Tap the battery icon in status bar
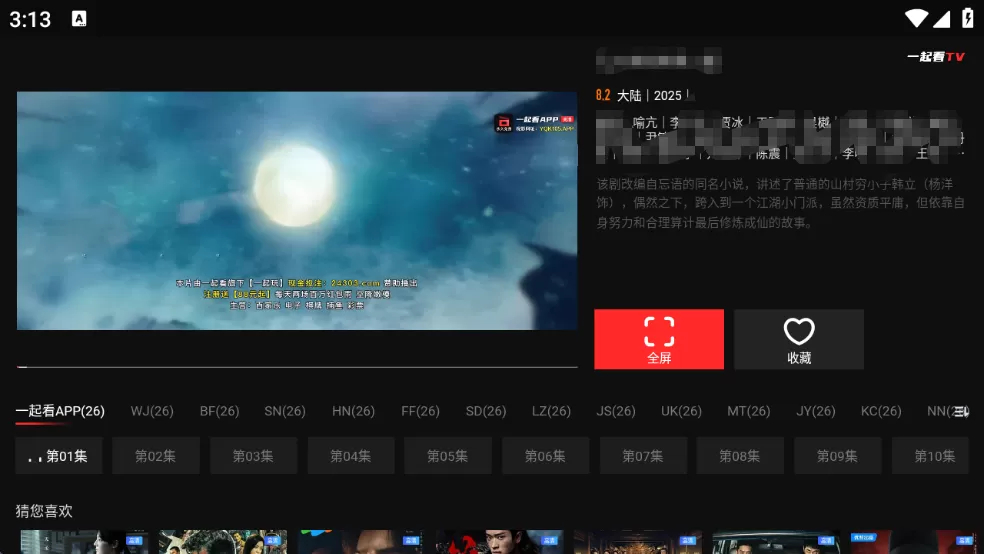 967,18
